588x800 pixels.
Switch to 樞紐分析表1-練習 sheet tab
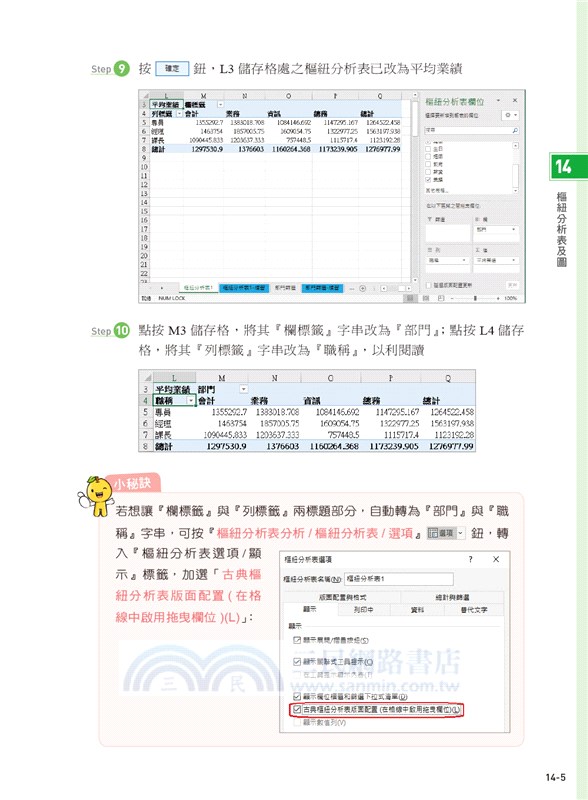tap(244, 288)
